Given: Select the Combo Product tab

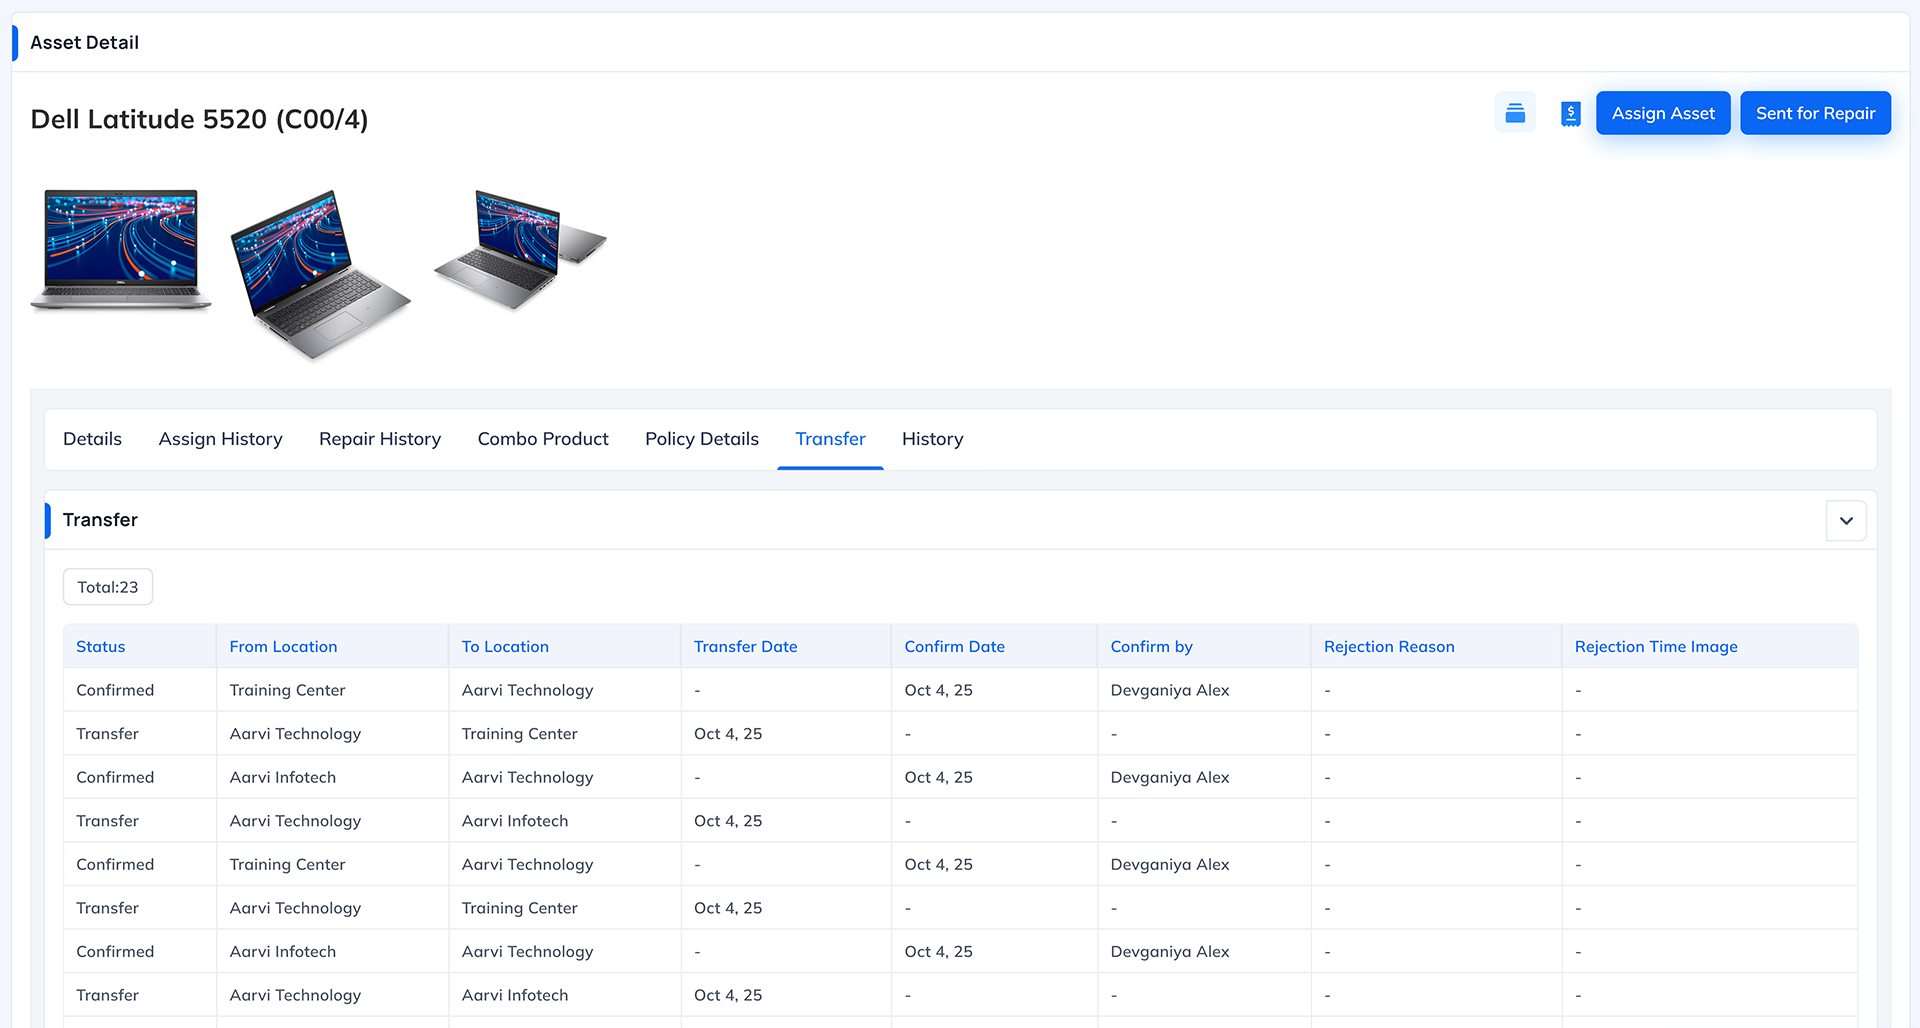Looking at the screenshot, I should coord(542,439).
